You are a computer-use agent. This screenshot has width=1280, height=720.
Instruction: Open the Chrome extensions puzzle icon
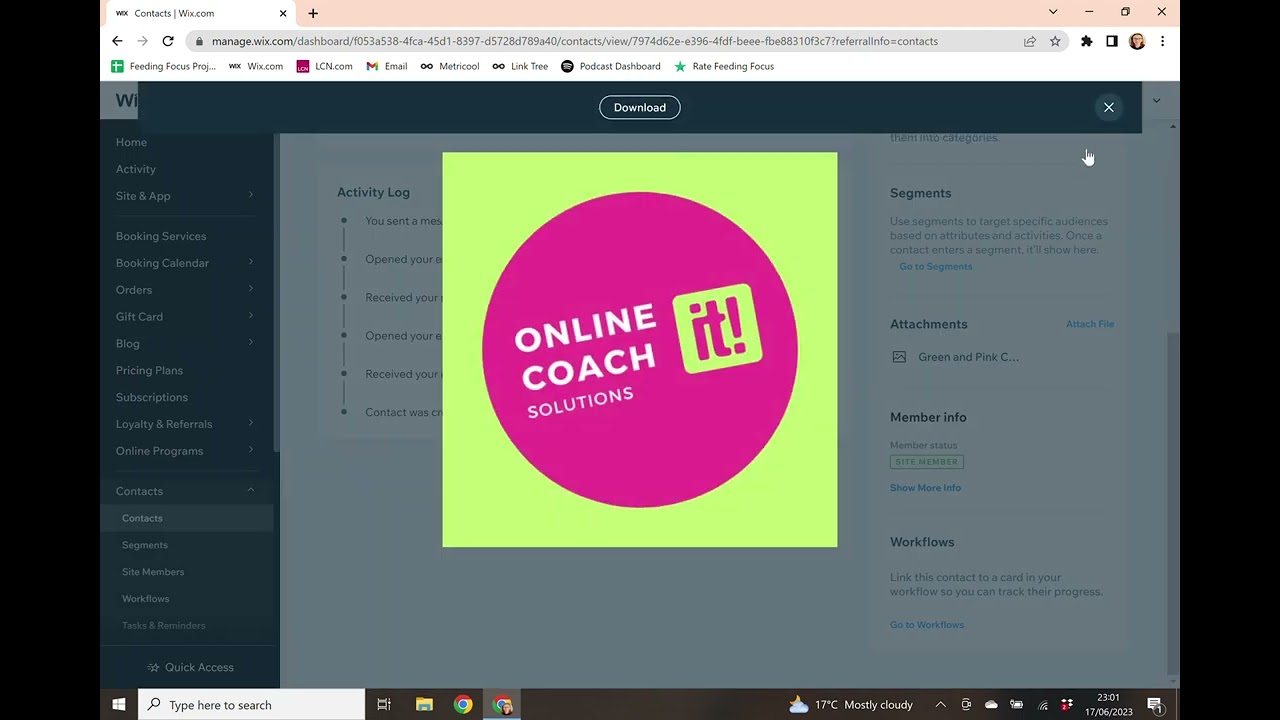1086,41
